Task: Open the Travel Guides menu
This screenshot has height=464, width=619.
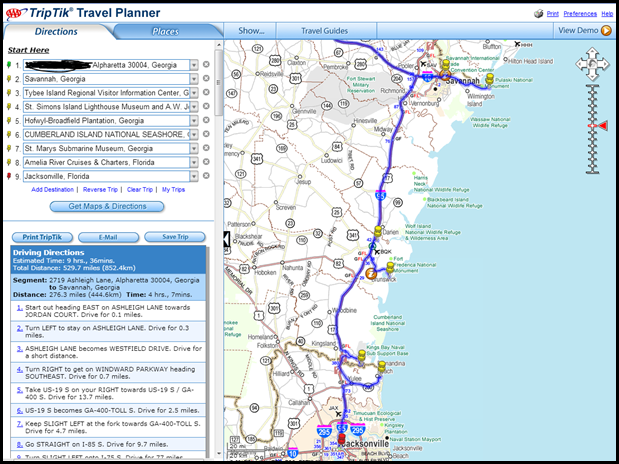Action: [x=325, y=31]
